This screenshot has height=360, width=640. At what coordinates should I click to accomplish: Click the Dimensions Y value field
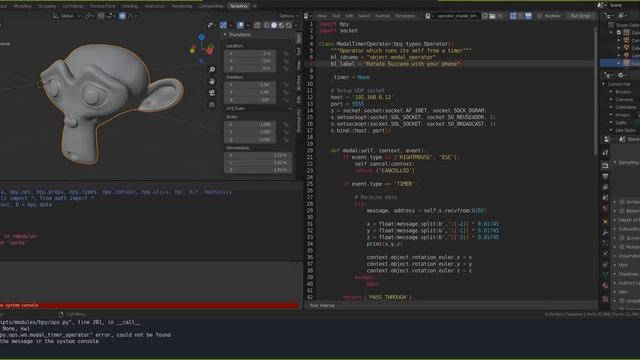[x=258, y=162]
